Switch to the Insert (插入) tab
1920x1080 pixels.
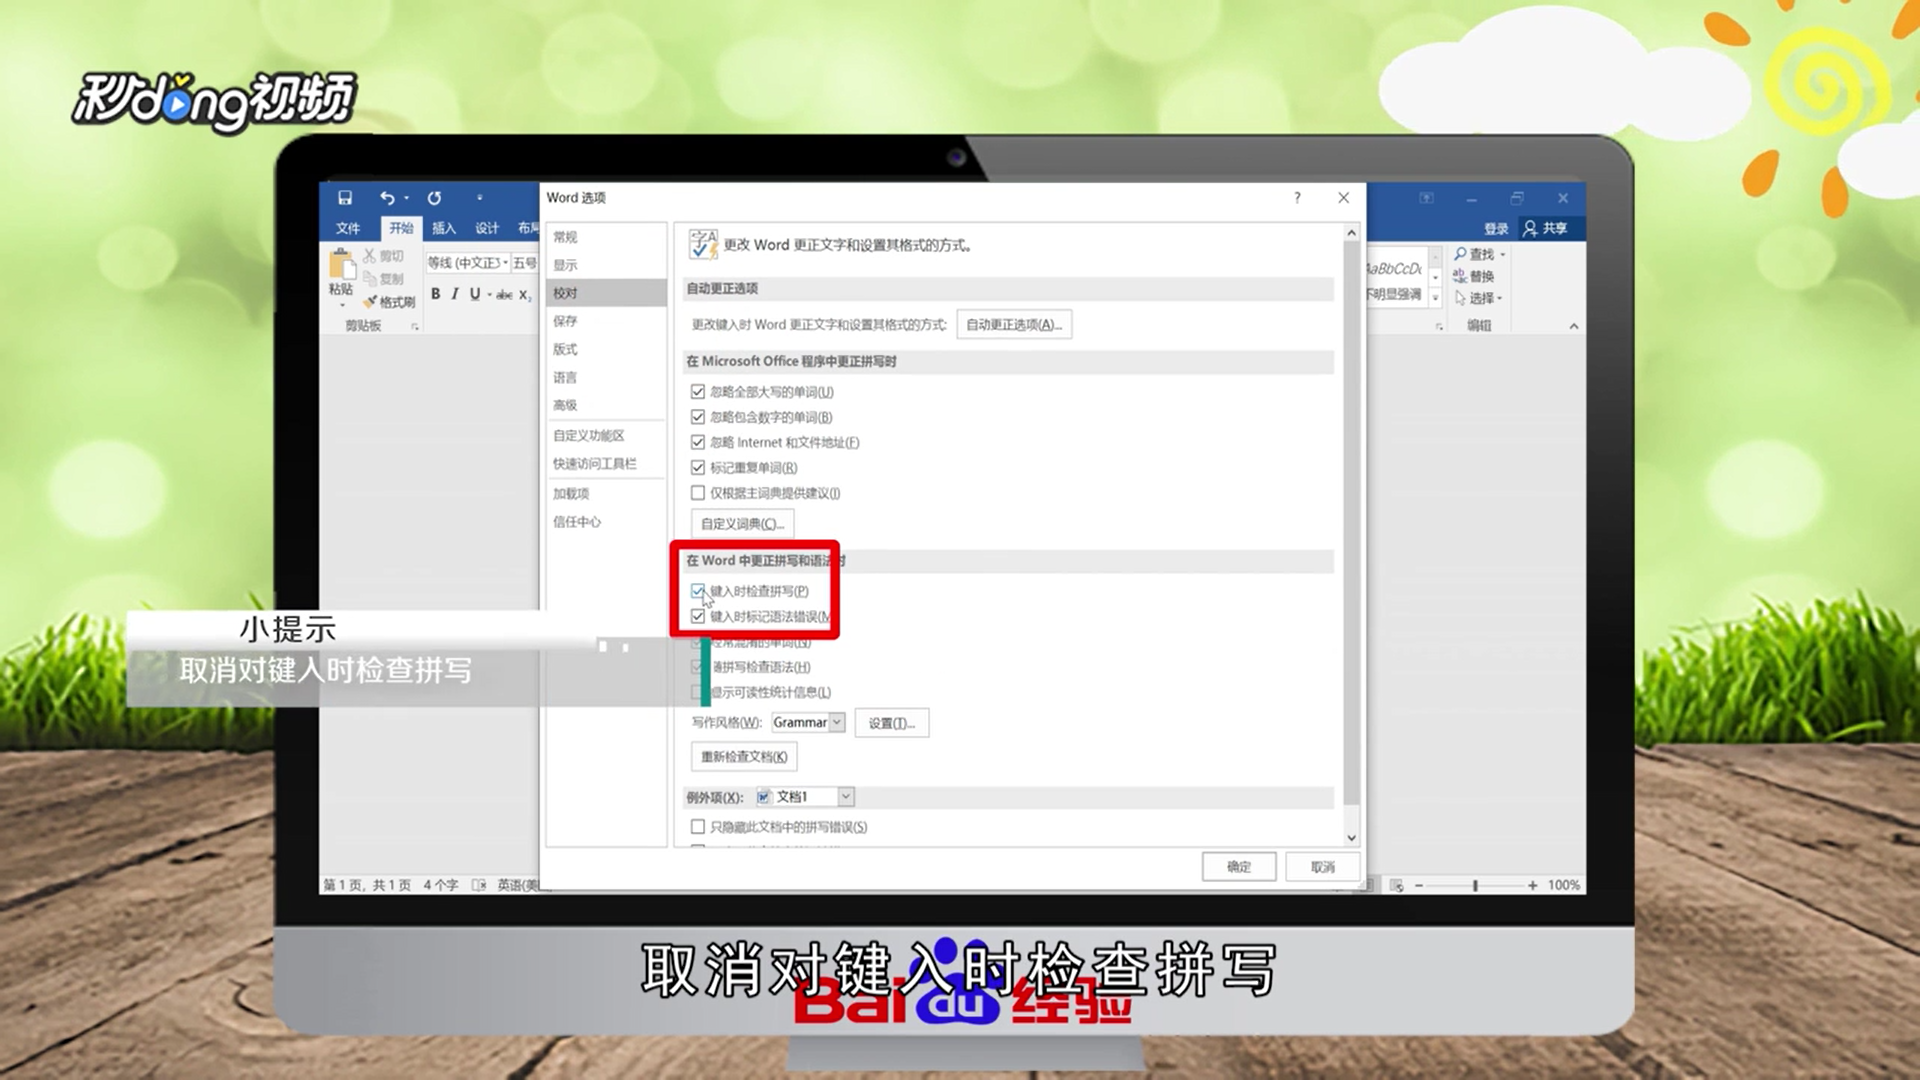444,228
